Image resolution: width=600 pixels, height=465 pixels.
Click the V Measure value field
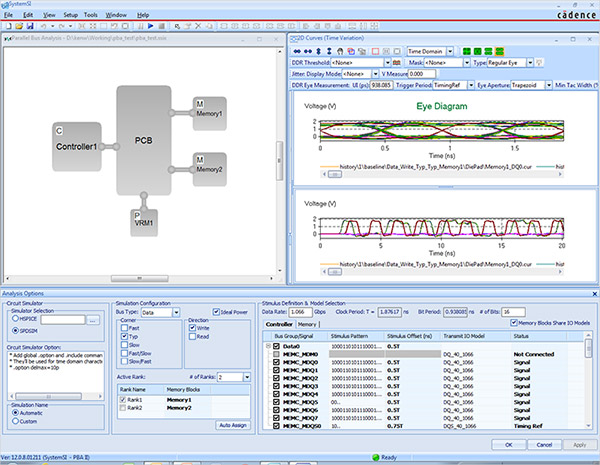pos(422,74)
